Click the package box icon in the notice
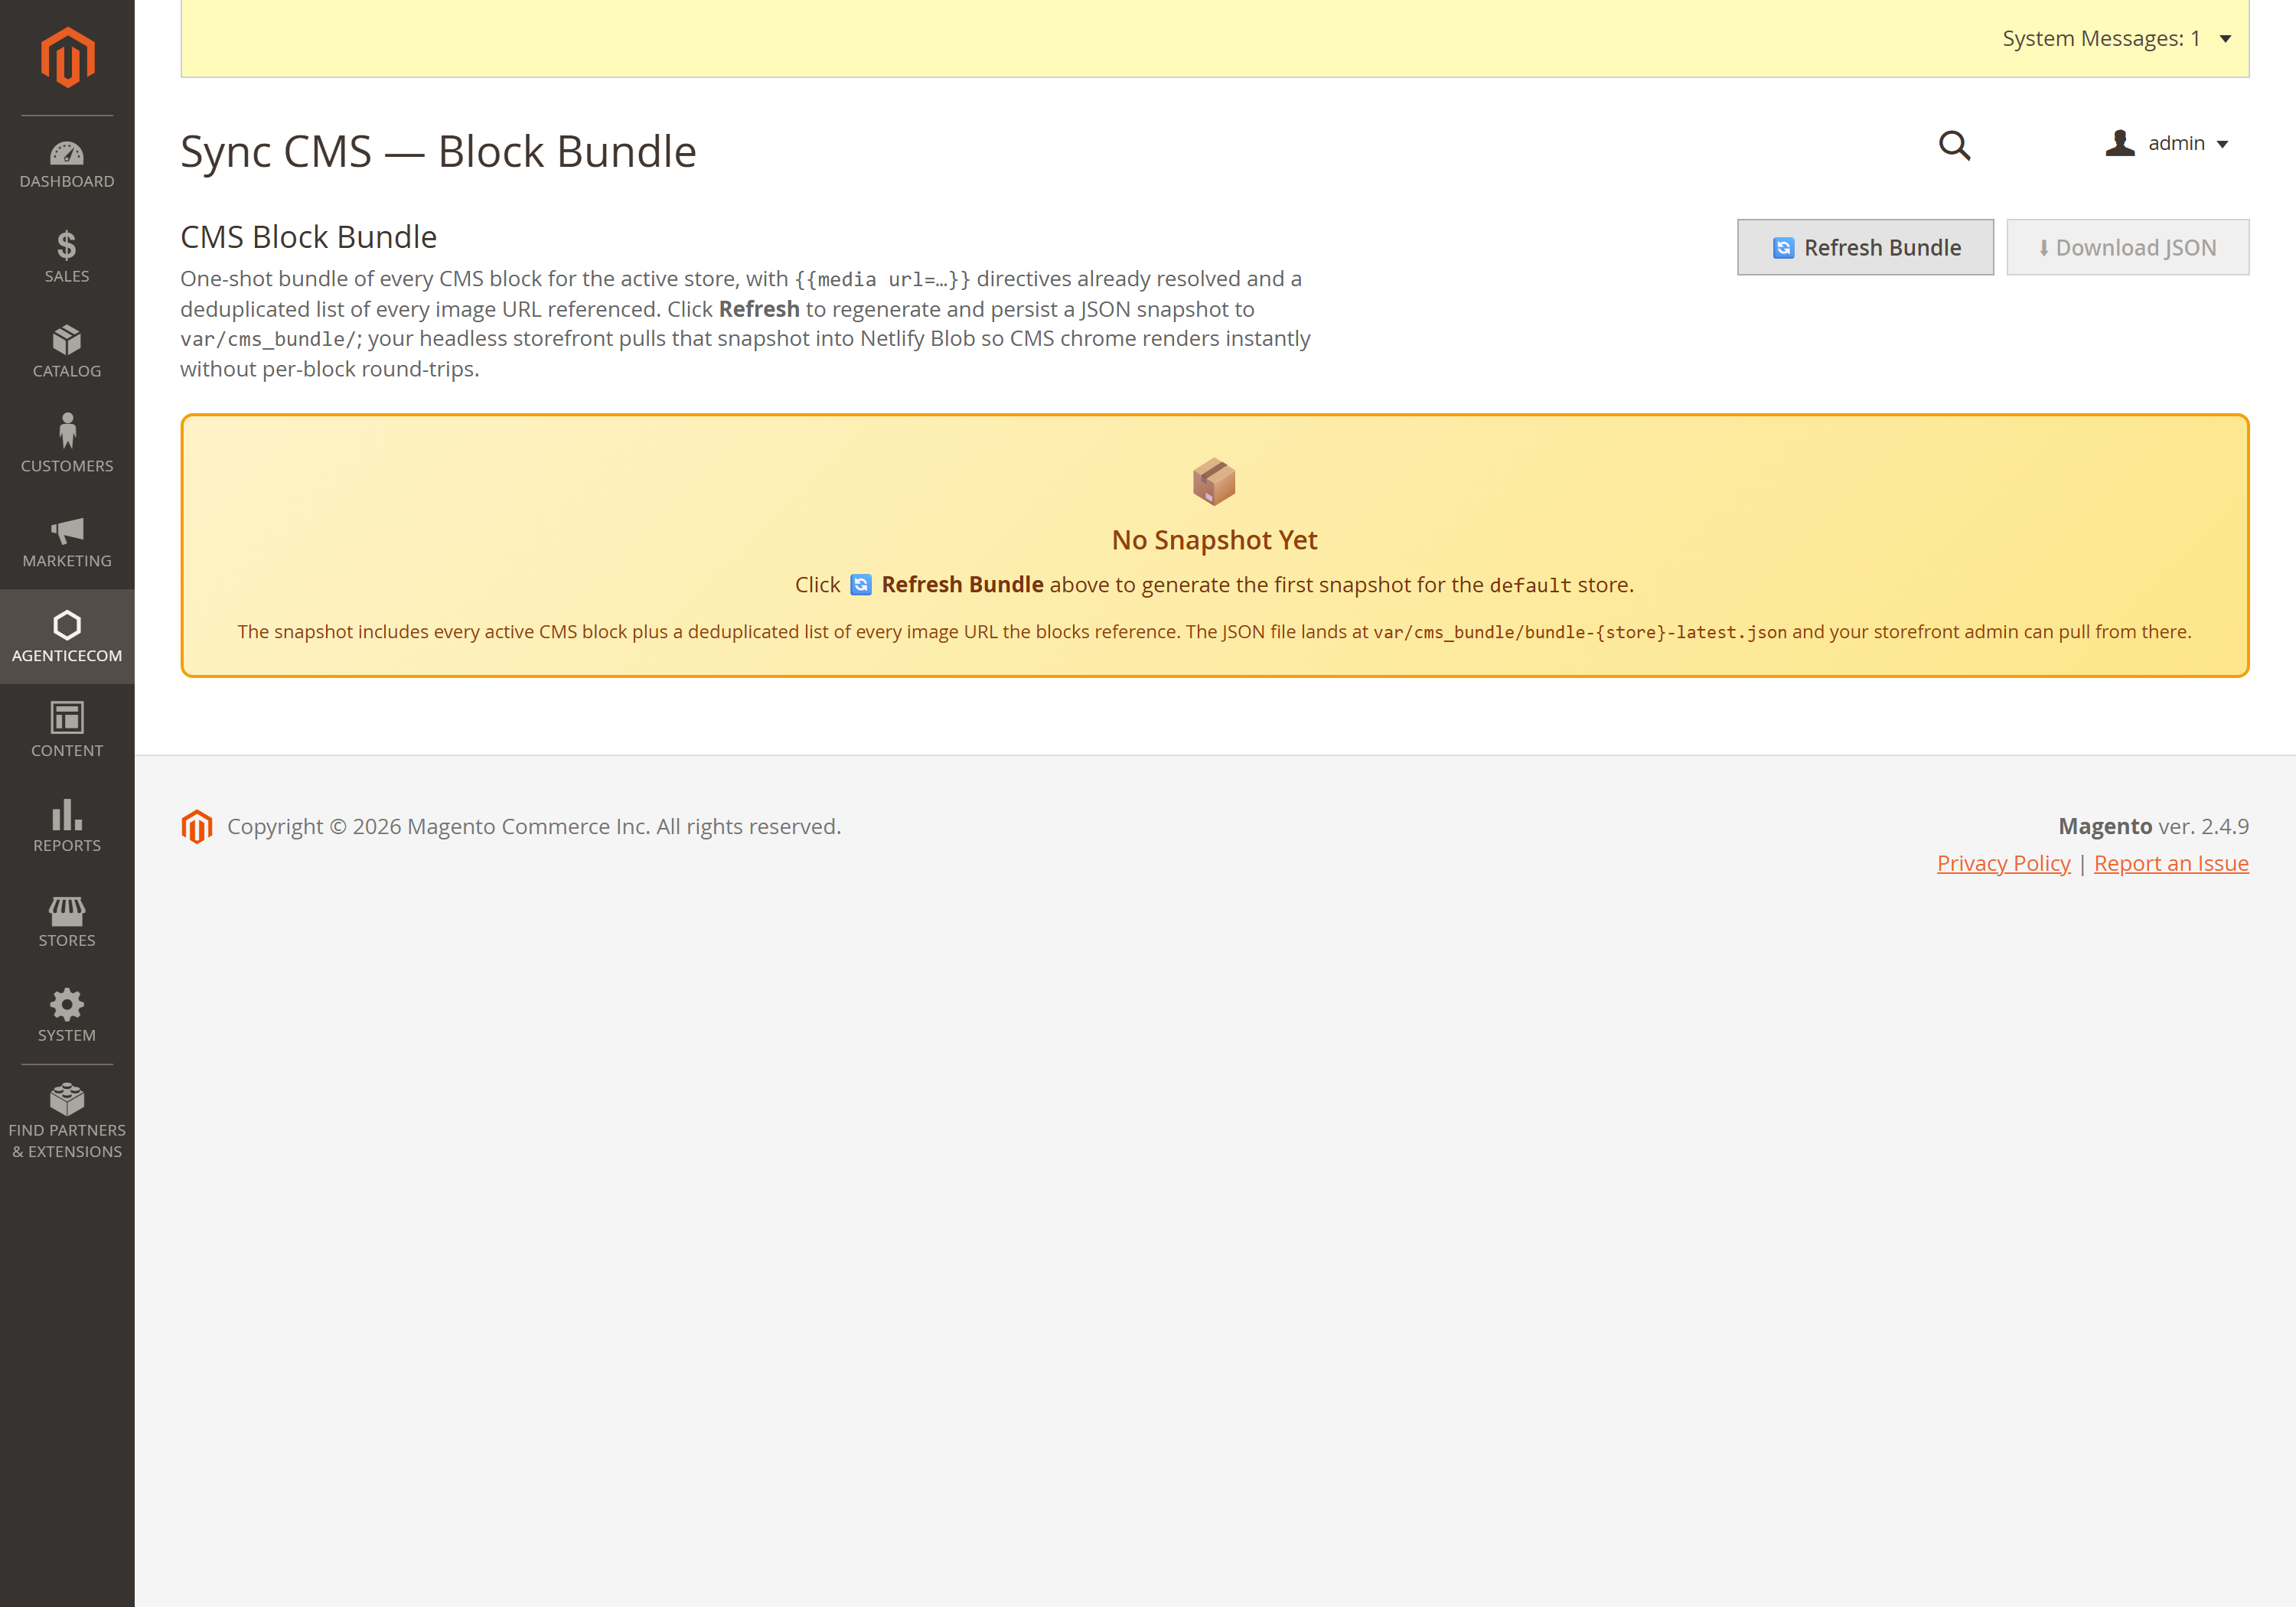 pos(1214,482)
